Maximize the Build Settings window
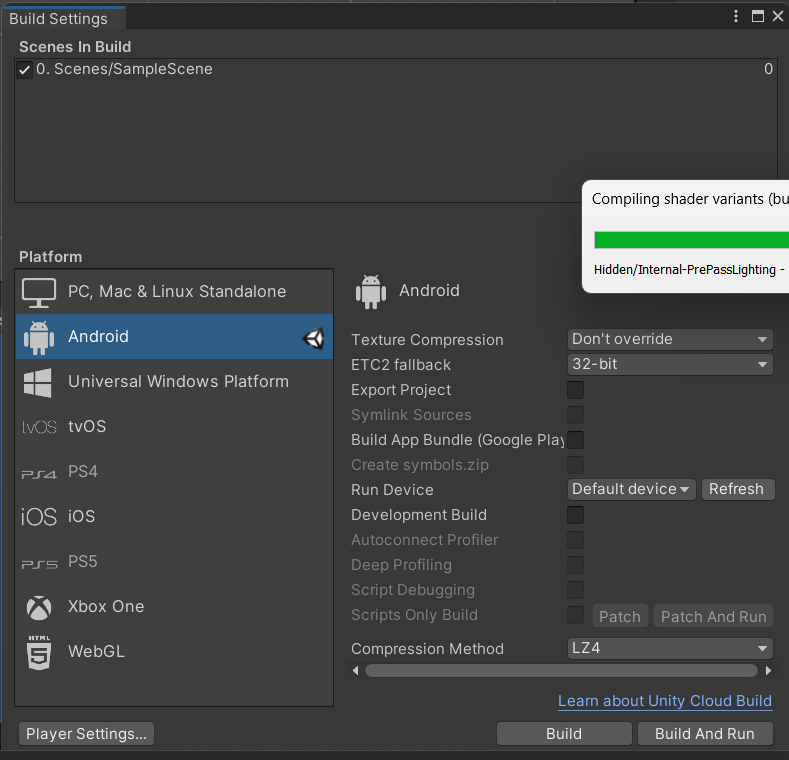The image size is (789, 760). pos(758,16)
